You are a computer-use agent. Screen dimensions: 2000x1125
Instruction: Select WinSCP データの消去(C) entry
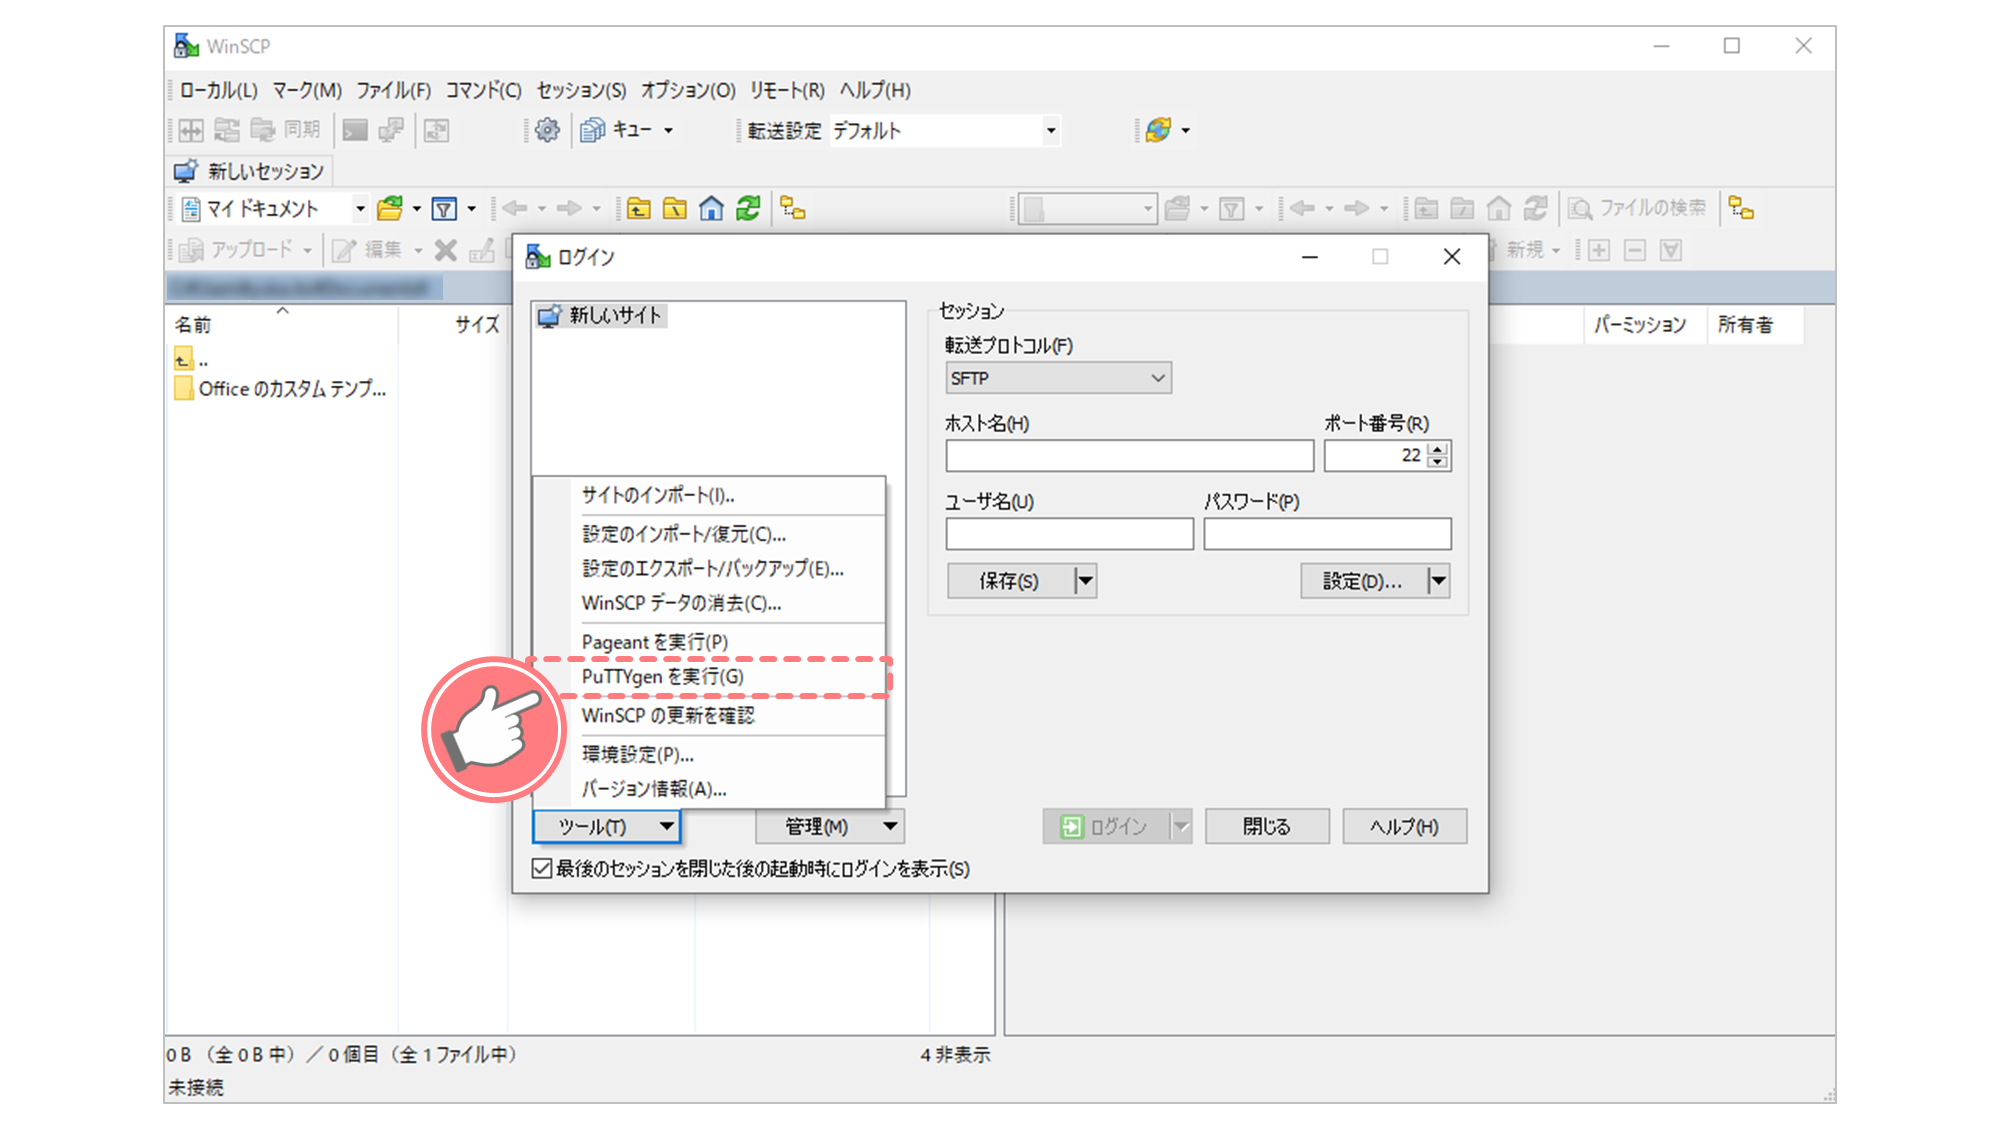click(710, 603)
